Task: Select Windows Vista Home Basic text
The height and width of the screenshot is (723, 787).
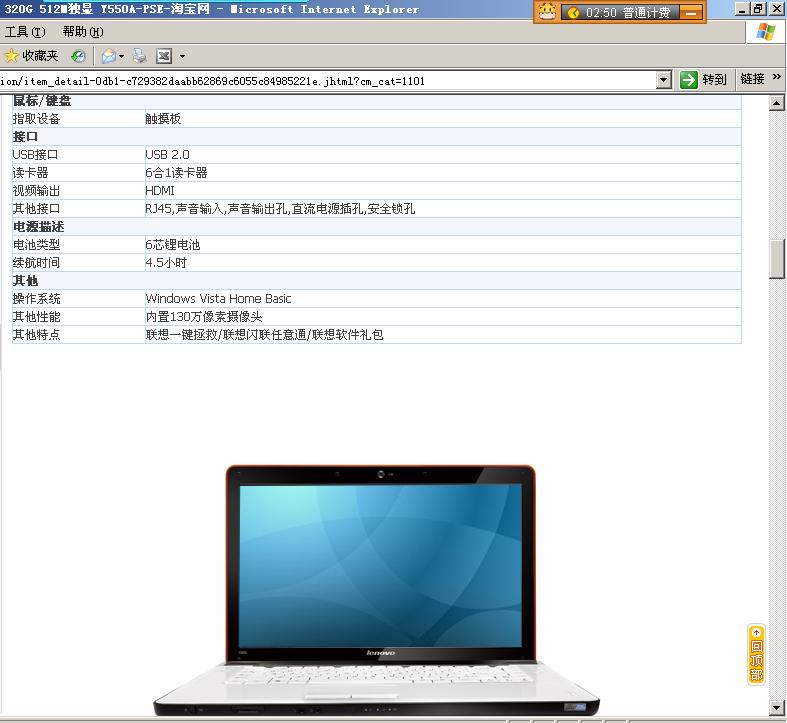Action: click(x=218, y=299)
